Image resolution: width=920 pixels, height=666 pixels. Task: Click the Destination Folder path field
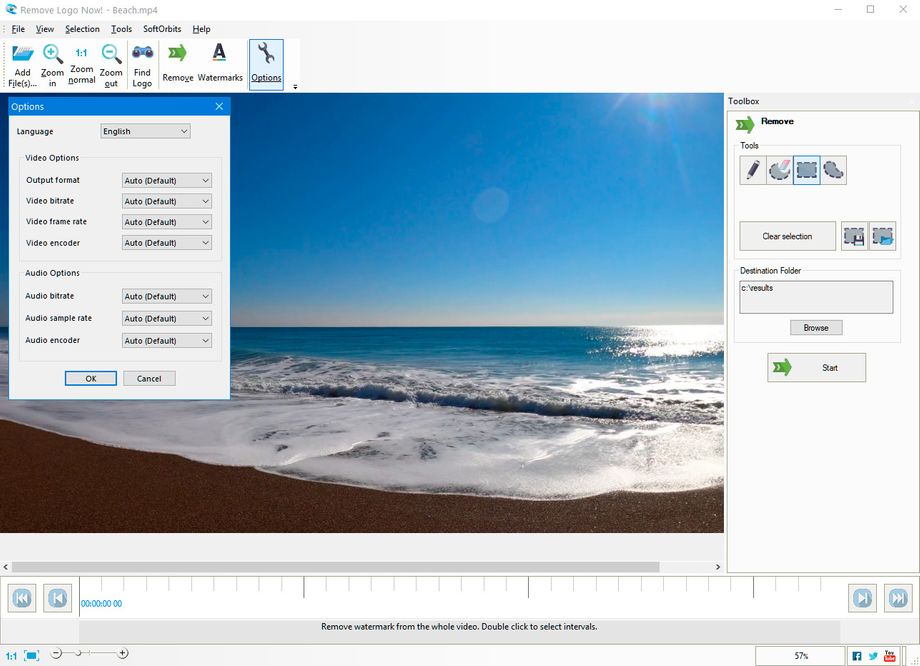pyautogui.click(x=816, y=296)
